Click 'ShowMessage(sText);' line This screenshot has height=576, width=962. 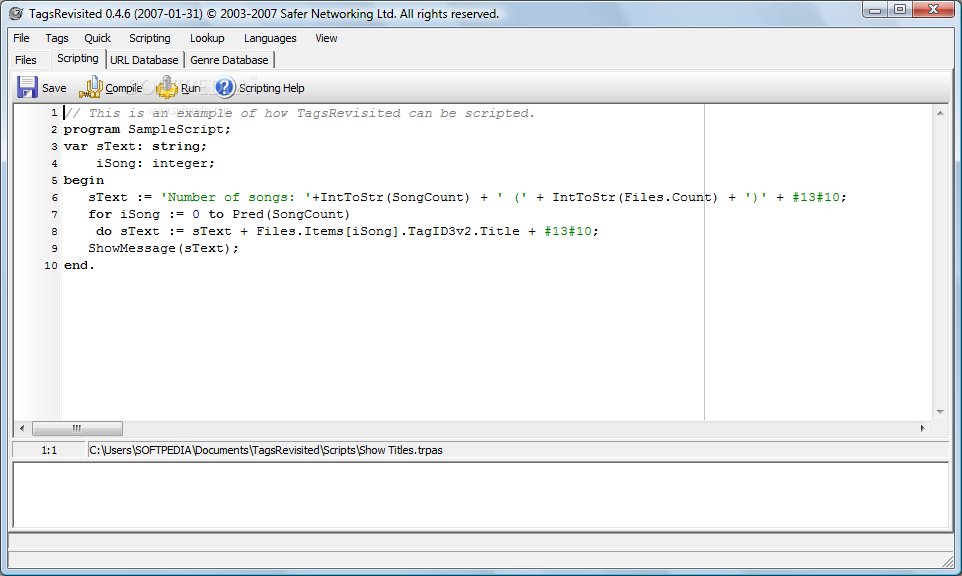coord(163,248)
